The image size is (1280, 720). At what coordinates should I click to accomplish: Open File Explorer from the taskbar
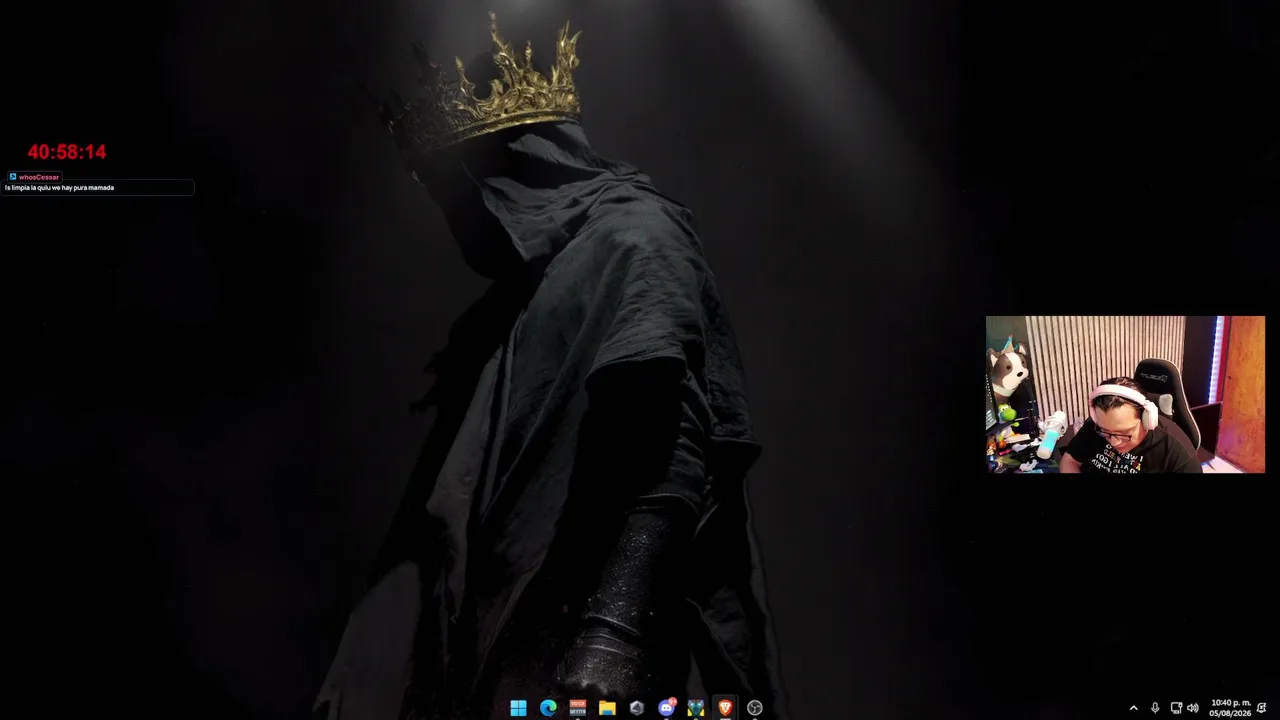click(x=607, y=708)
